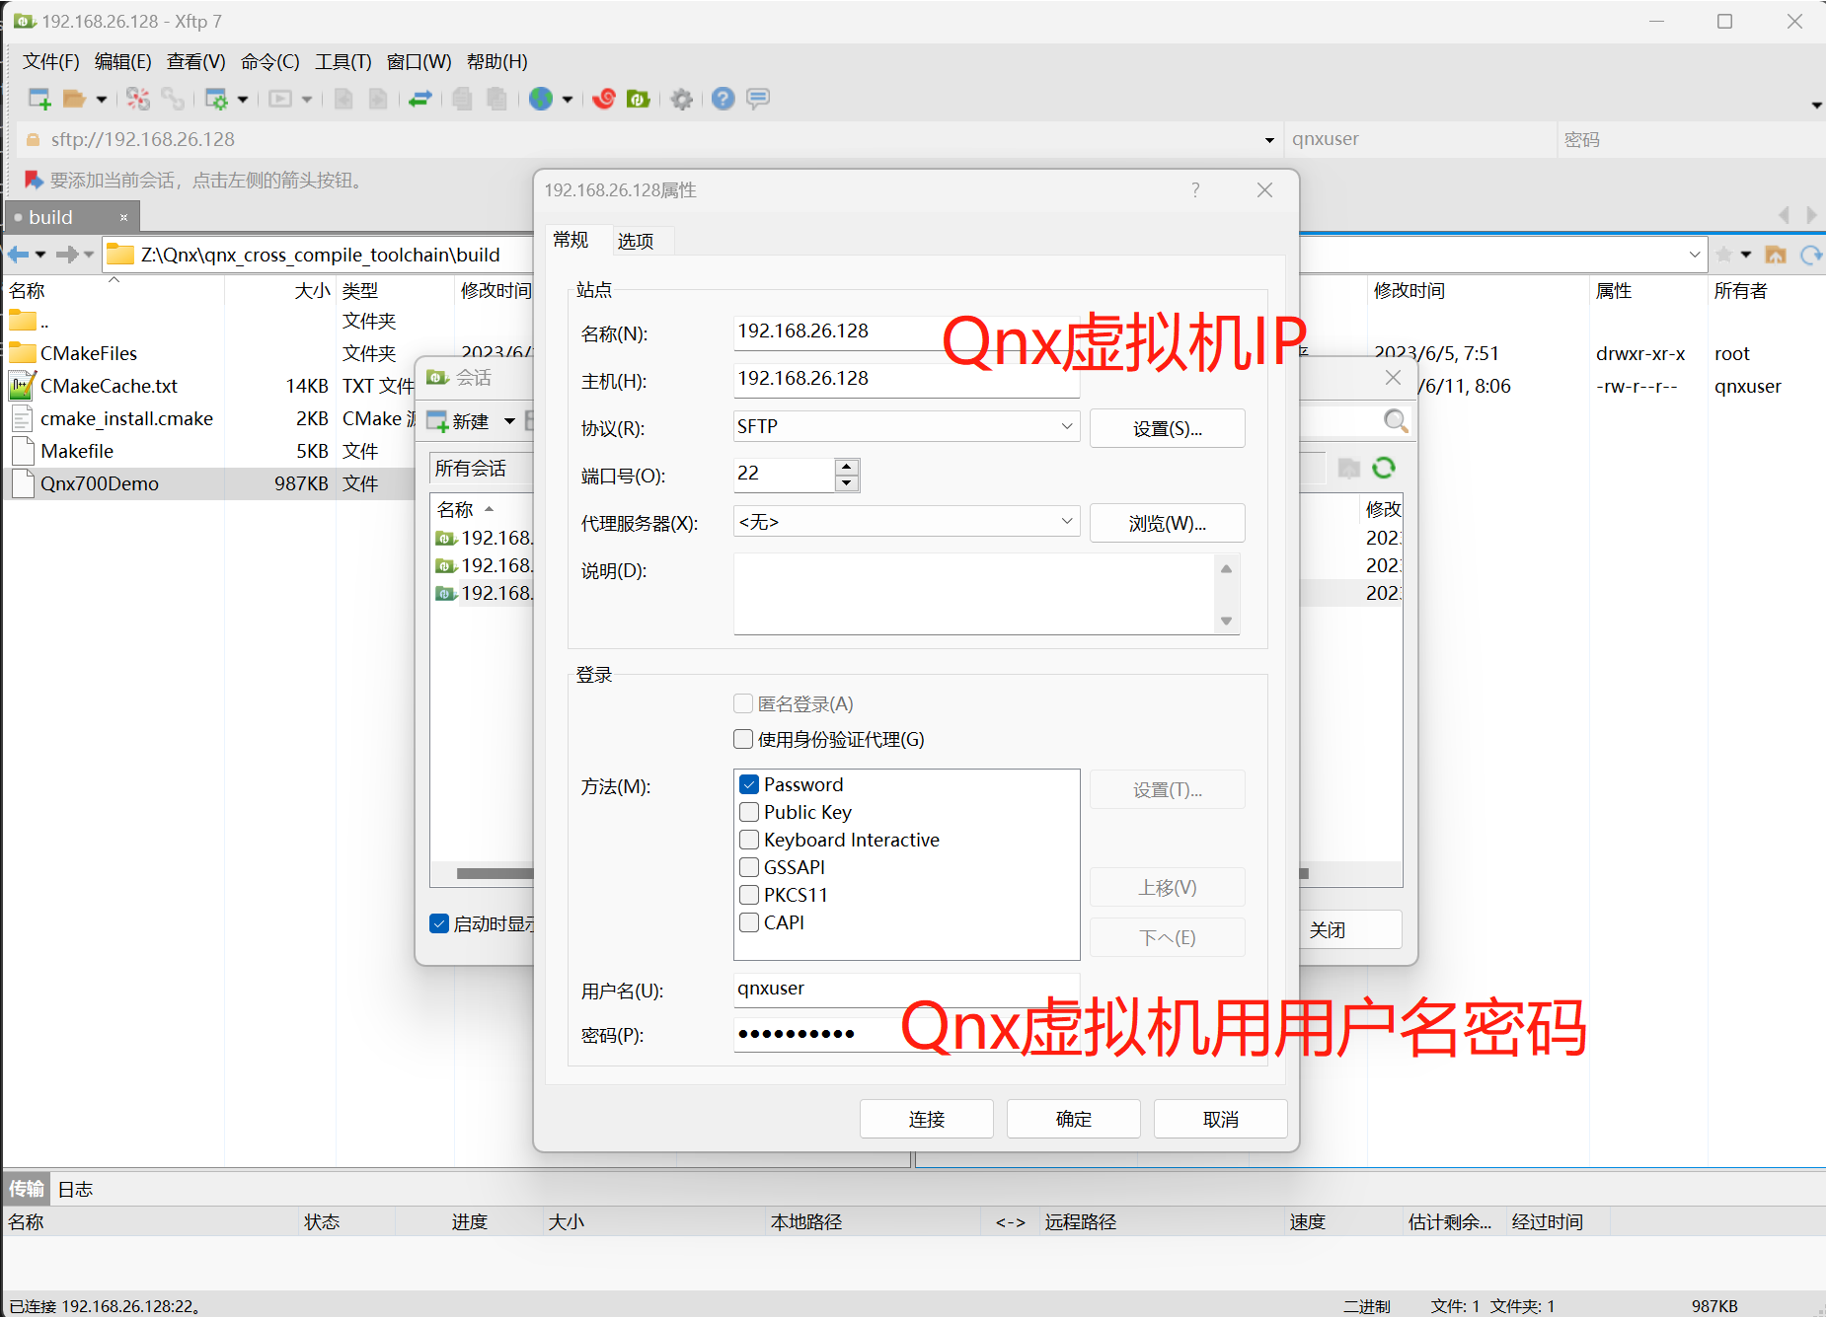The width and height of the screenshot is (1826, 1317).
Task: Open the 协议(R) protocol dropdown
Action: 1066,426
